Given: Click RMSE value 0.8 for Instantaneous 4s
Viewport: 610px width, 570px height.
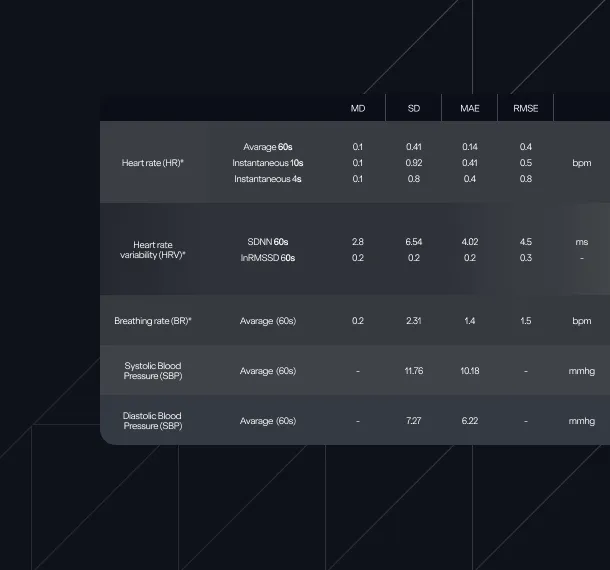Looking at the screenshot, I should click(526, 179).
